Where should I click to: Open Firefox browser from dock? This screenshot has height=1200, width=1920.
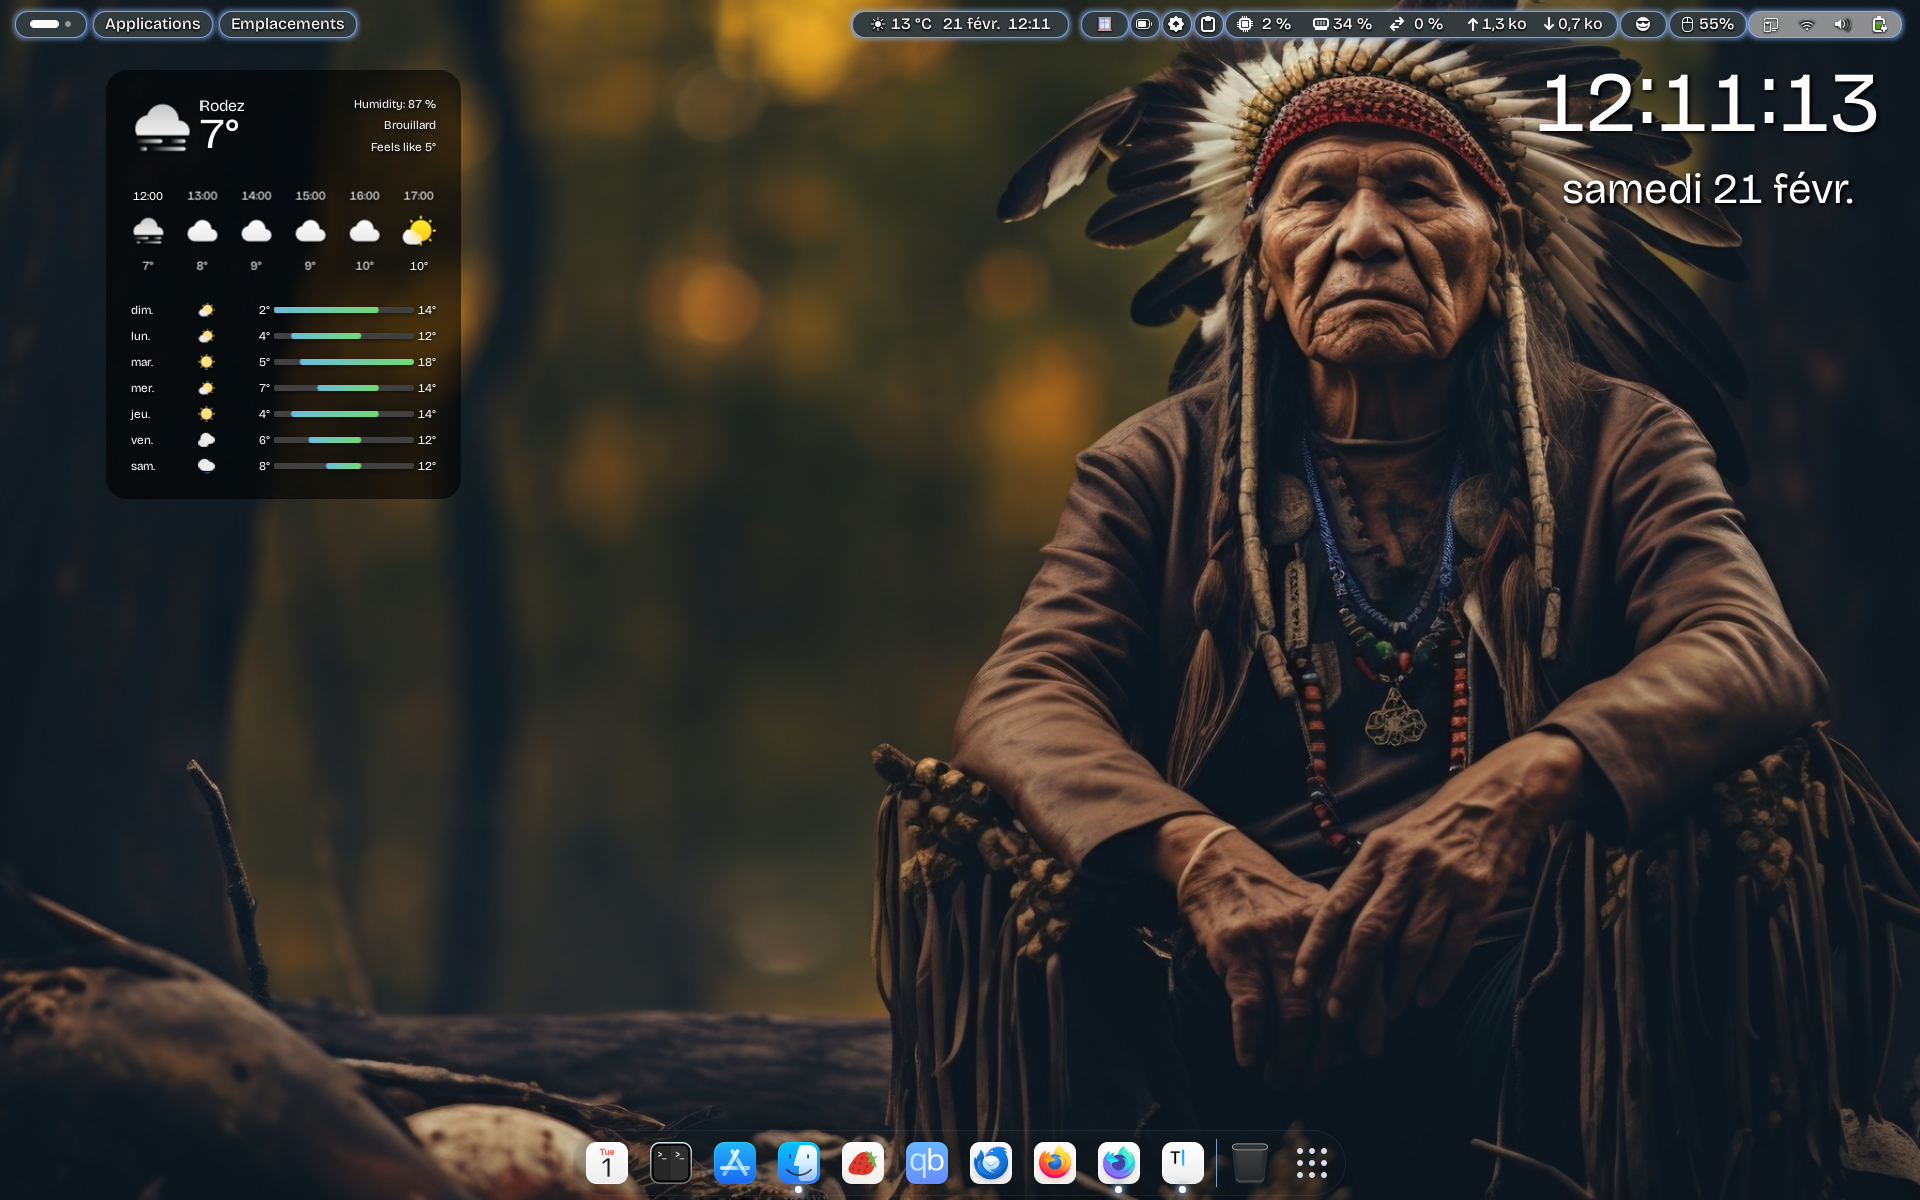coord(1055,1163)
